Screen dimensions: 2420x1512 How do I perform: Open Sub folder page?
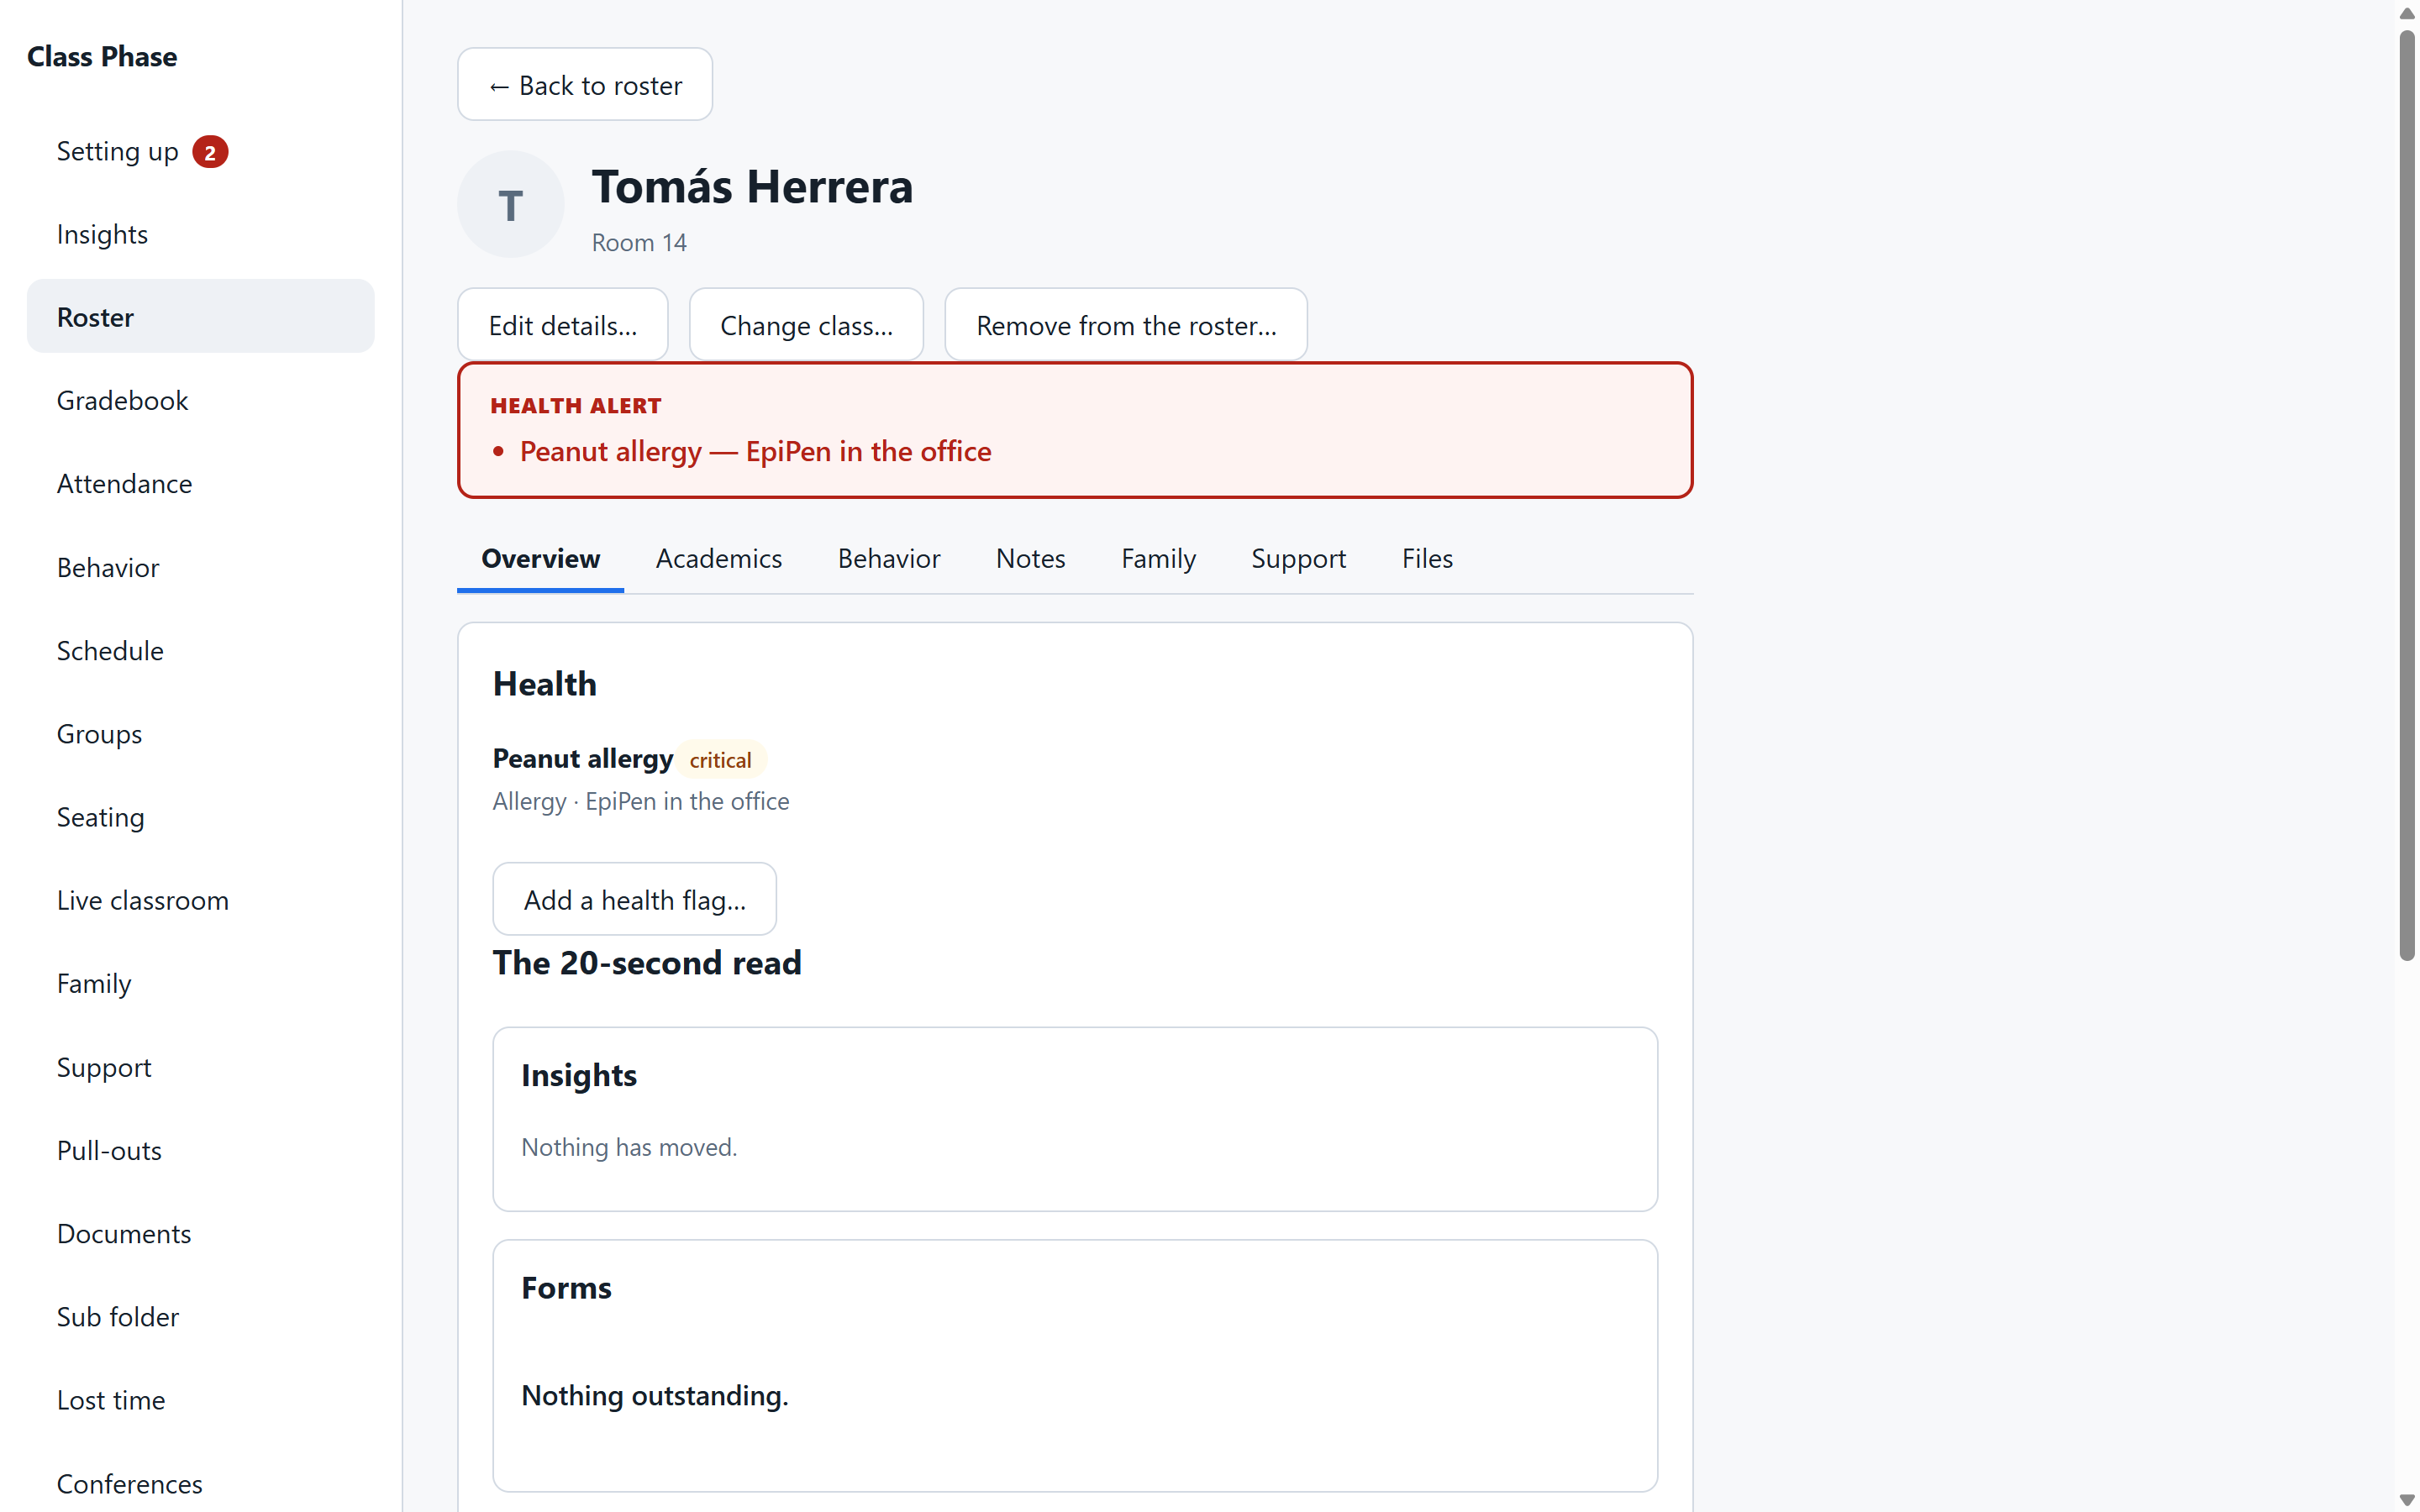point(200,1316)
